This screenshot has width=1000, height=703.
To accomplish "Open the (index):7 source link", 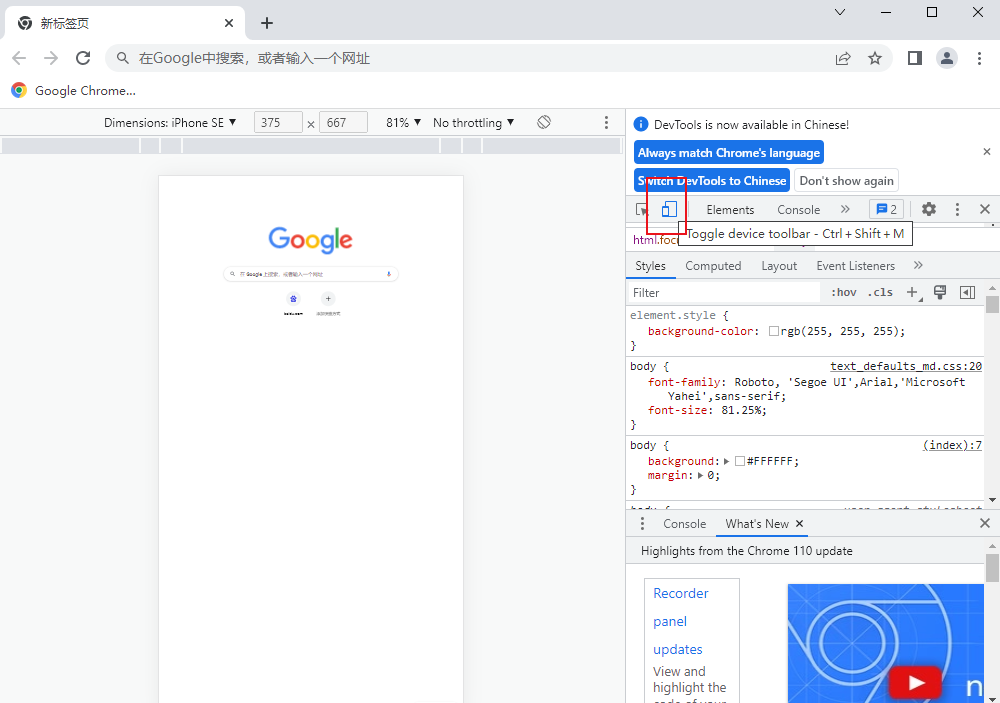I will 952,445.
